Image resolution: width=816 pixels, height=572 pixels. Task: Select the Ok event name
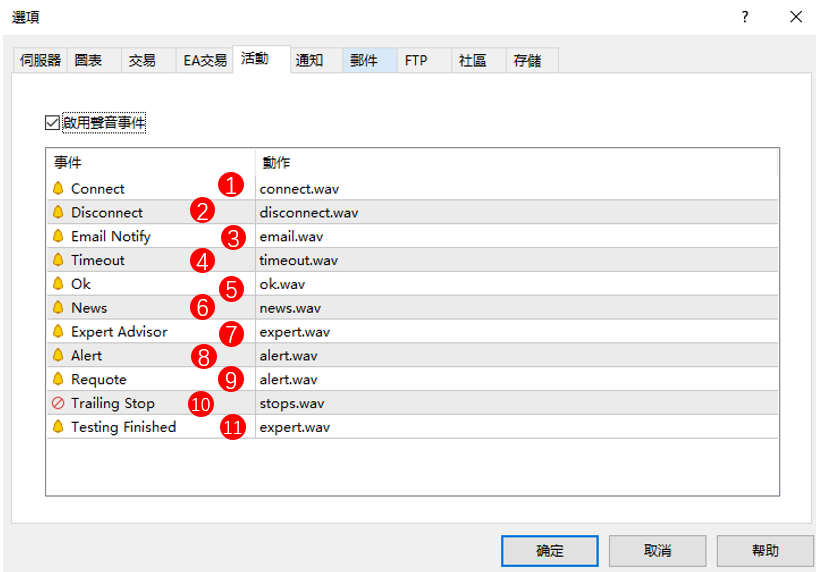(81, 284)
